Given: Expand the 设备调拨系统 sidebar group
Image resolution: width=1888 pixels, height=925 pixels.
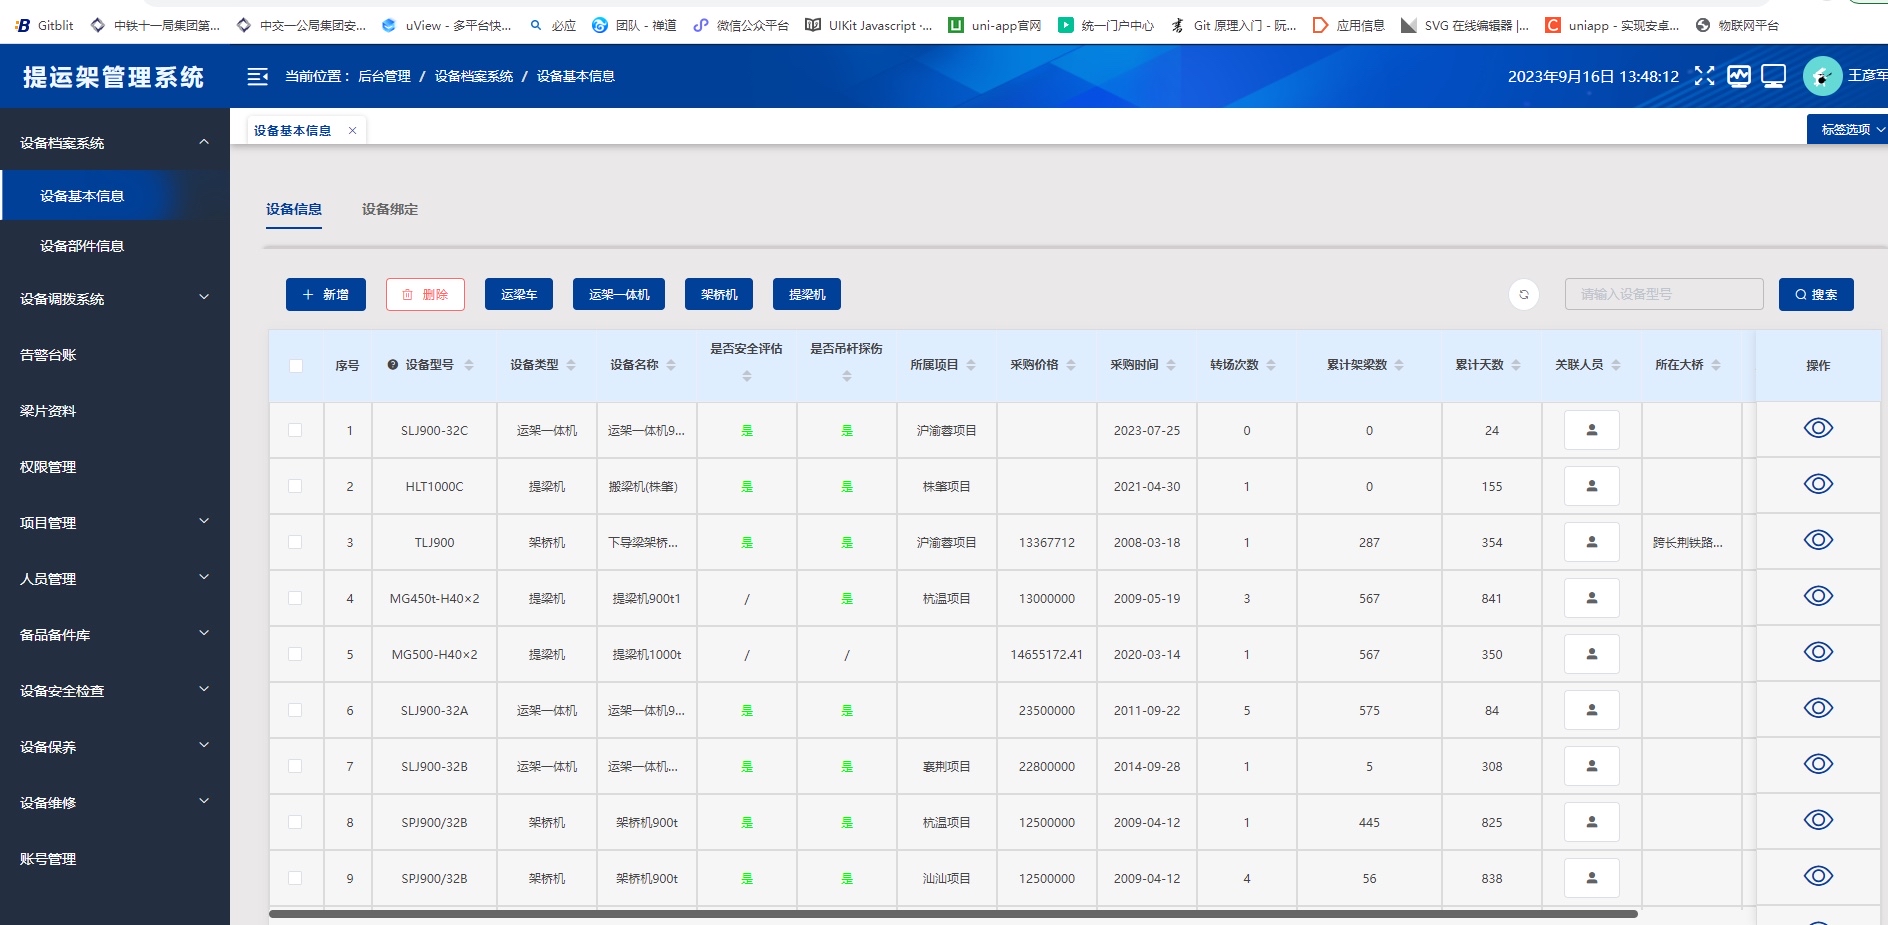Looking at the screenshot, I should pos(114,299).
